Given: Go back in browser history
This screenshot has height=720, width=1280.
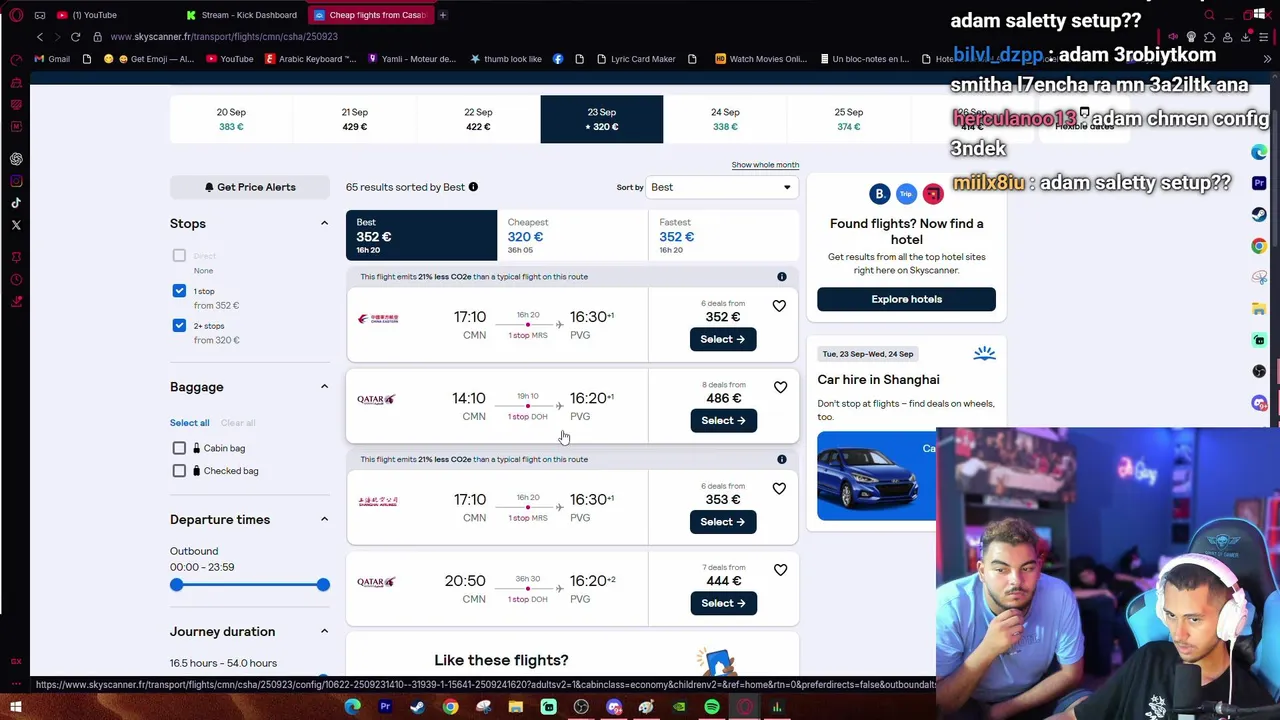Looking at the screenshot, I should [40, 37].
